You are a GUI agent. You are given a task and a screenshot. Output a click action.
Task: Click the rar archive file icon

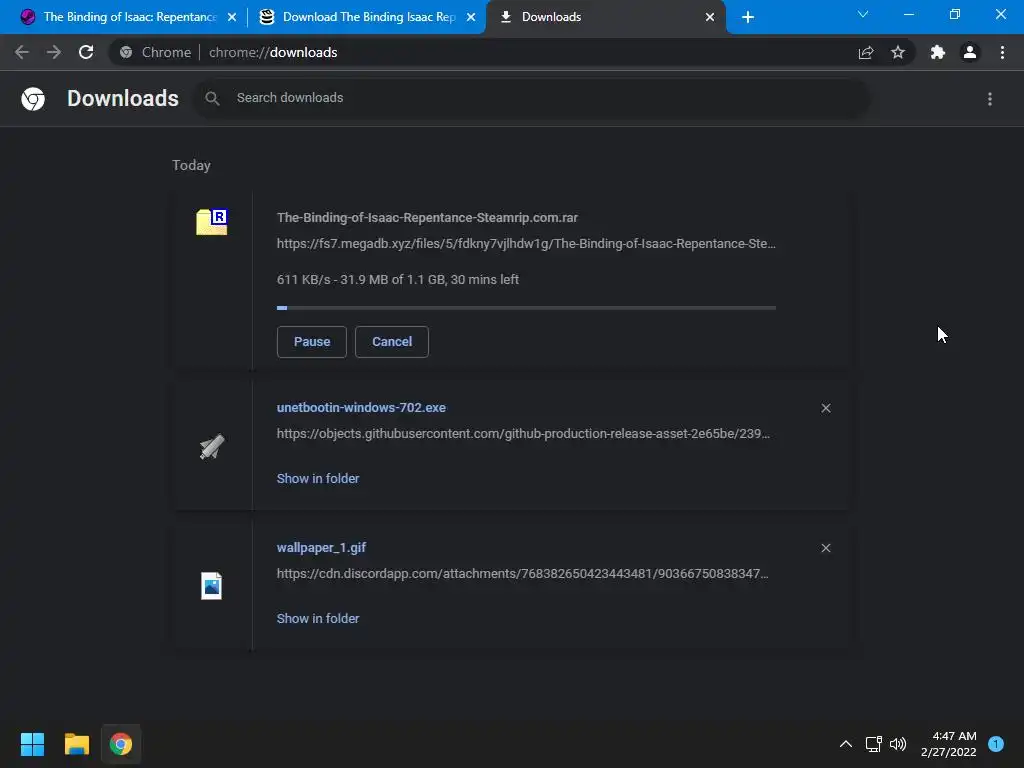(x=212, y=222)
